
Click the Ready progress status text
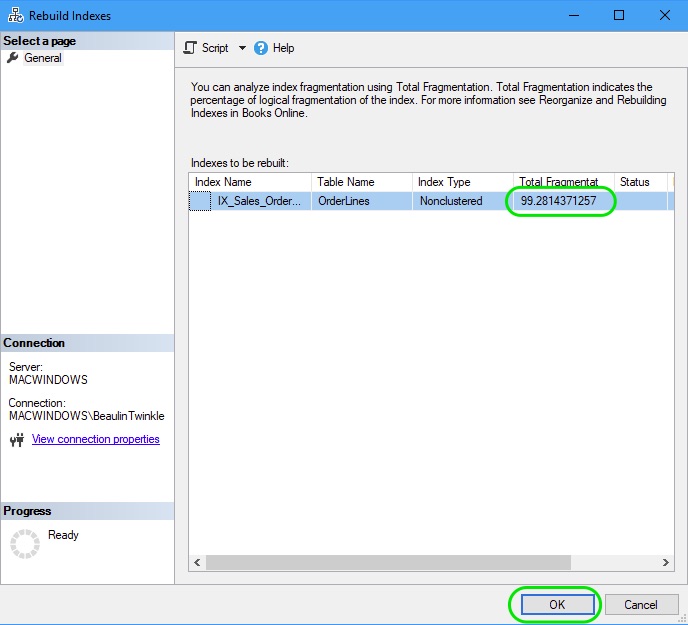pos(63,535)
